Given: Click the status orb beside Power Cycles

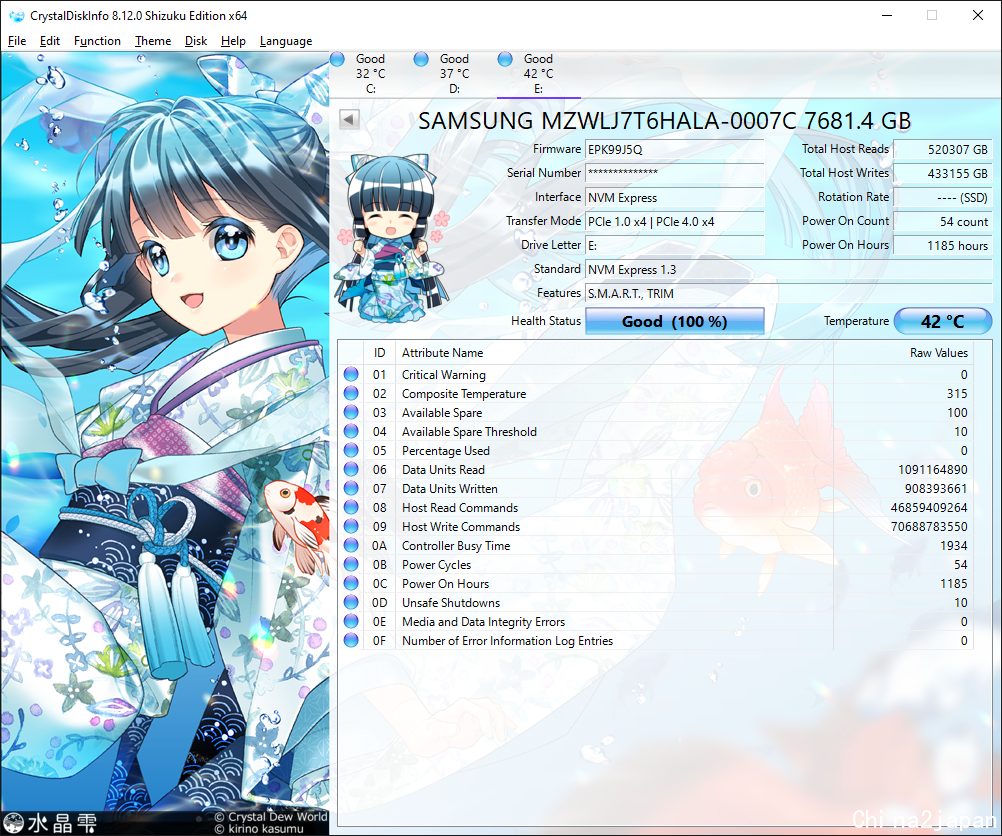Looking at the screenshot, I should [351, 564].
